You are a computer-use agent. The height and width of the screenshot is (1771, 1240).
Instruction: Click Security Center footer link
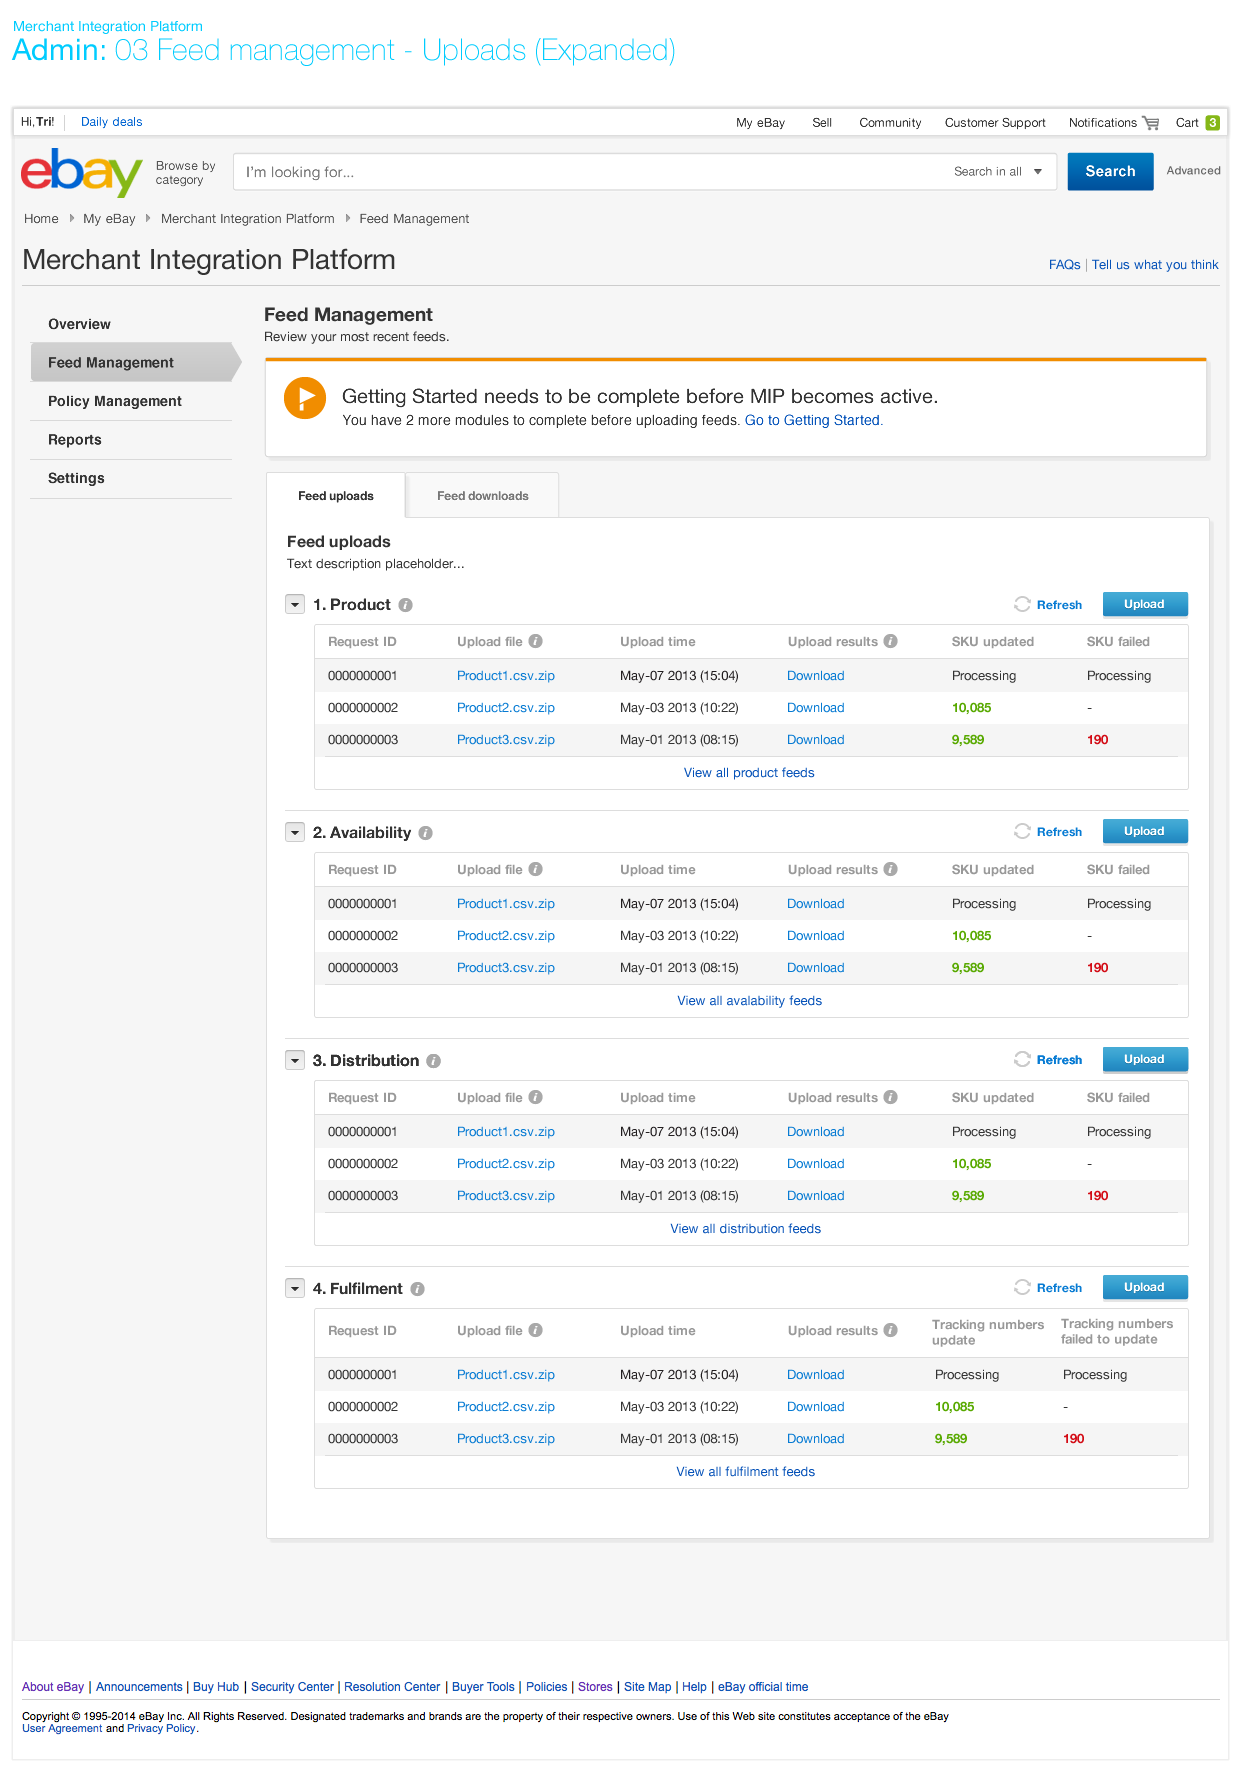292,1687
